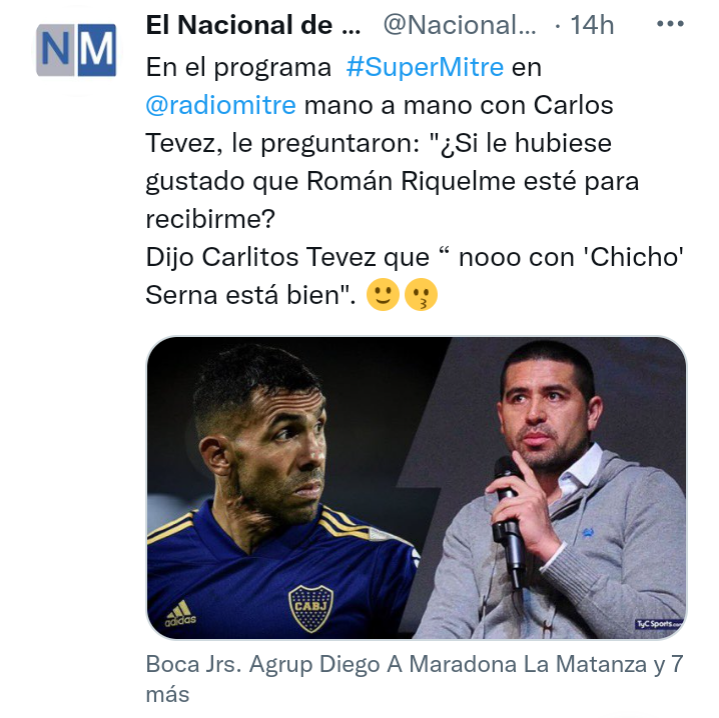Open the attached Tevez and Riquelme photo
Screen dimensions: 719x718
(416, 488)
